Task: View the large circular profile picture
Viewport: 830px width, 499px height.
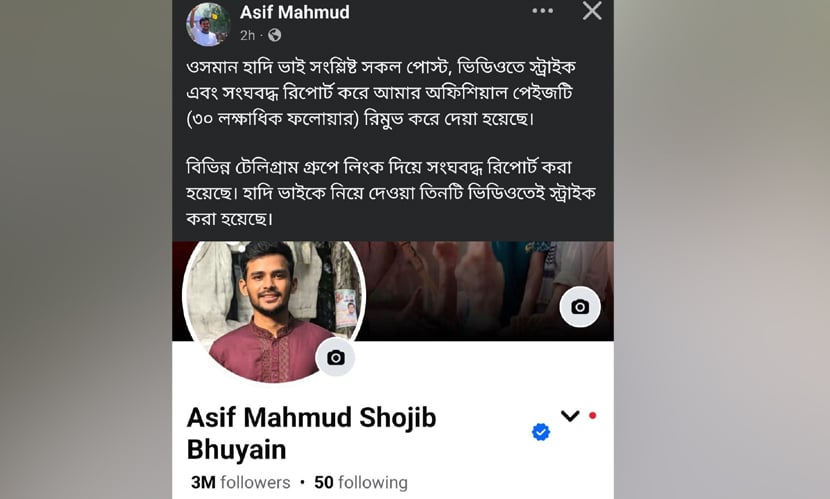Action: [274, 311]
